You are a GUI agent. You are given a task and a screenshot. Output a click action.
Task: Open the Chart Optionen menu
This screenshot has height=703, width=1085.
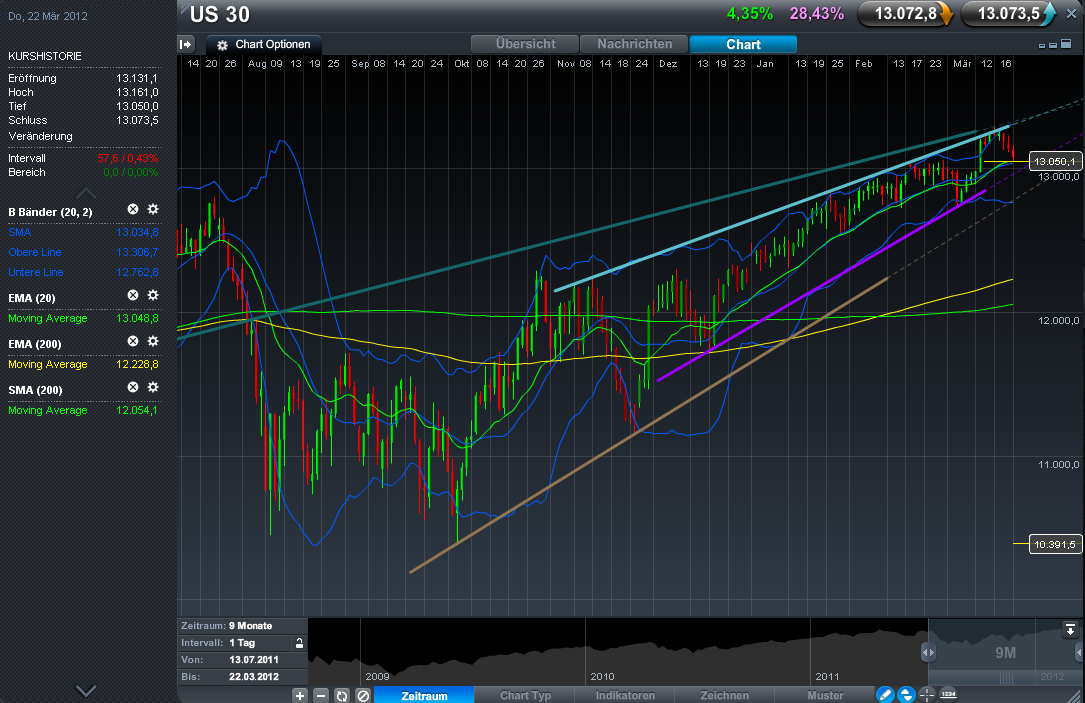click(264, 44)
